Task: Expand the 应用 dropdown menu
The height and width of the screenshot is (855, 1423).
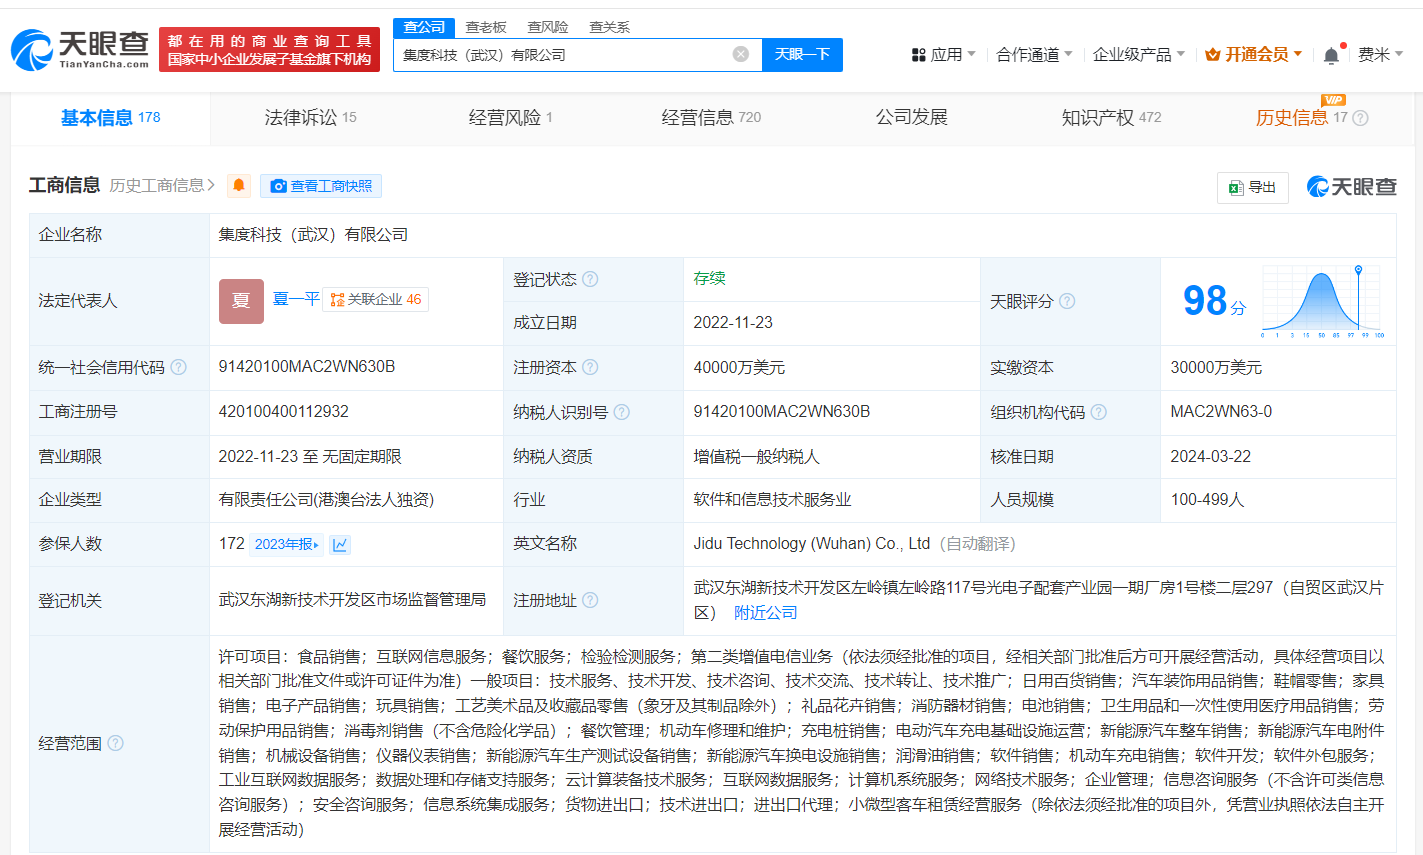Action: [x=943, y=54]
